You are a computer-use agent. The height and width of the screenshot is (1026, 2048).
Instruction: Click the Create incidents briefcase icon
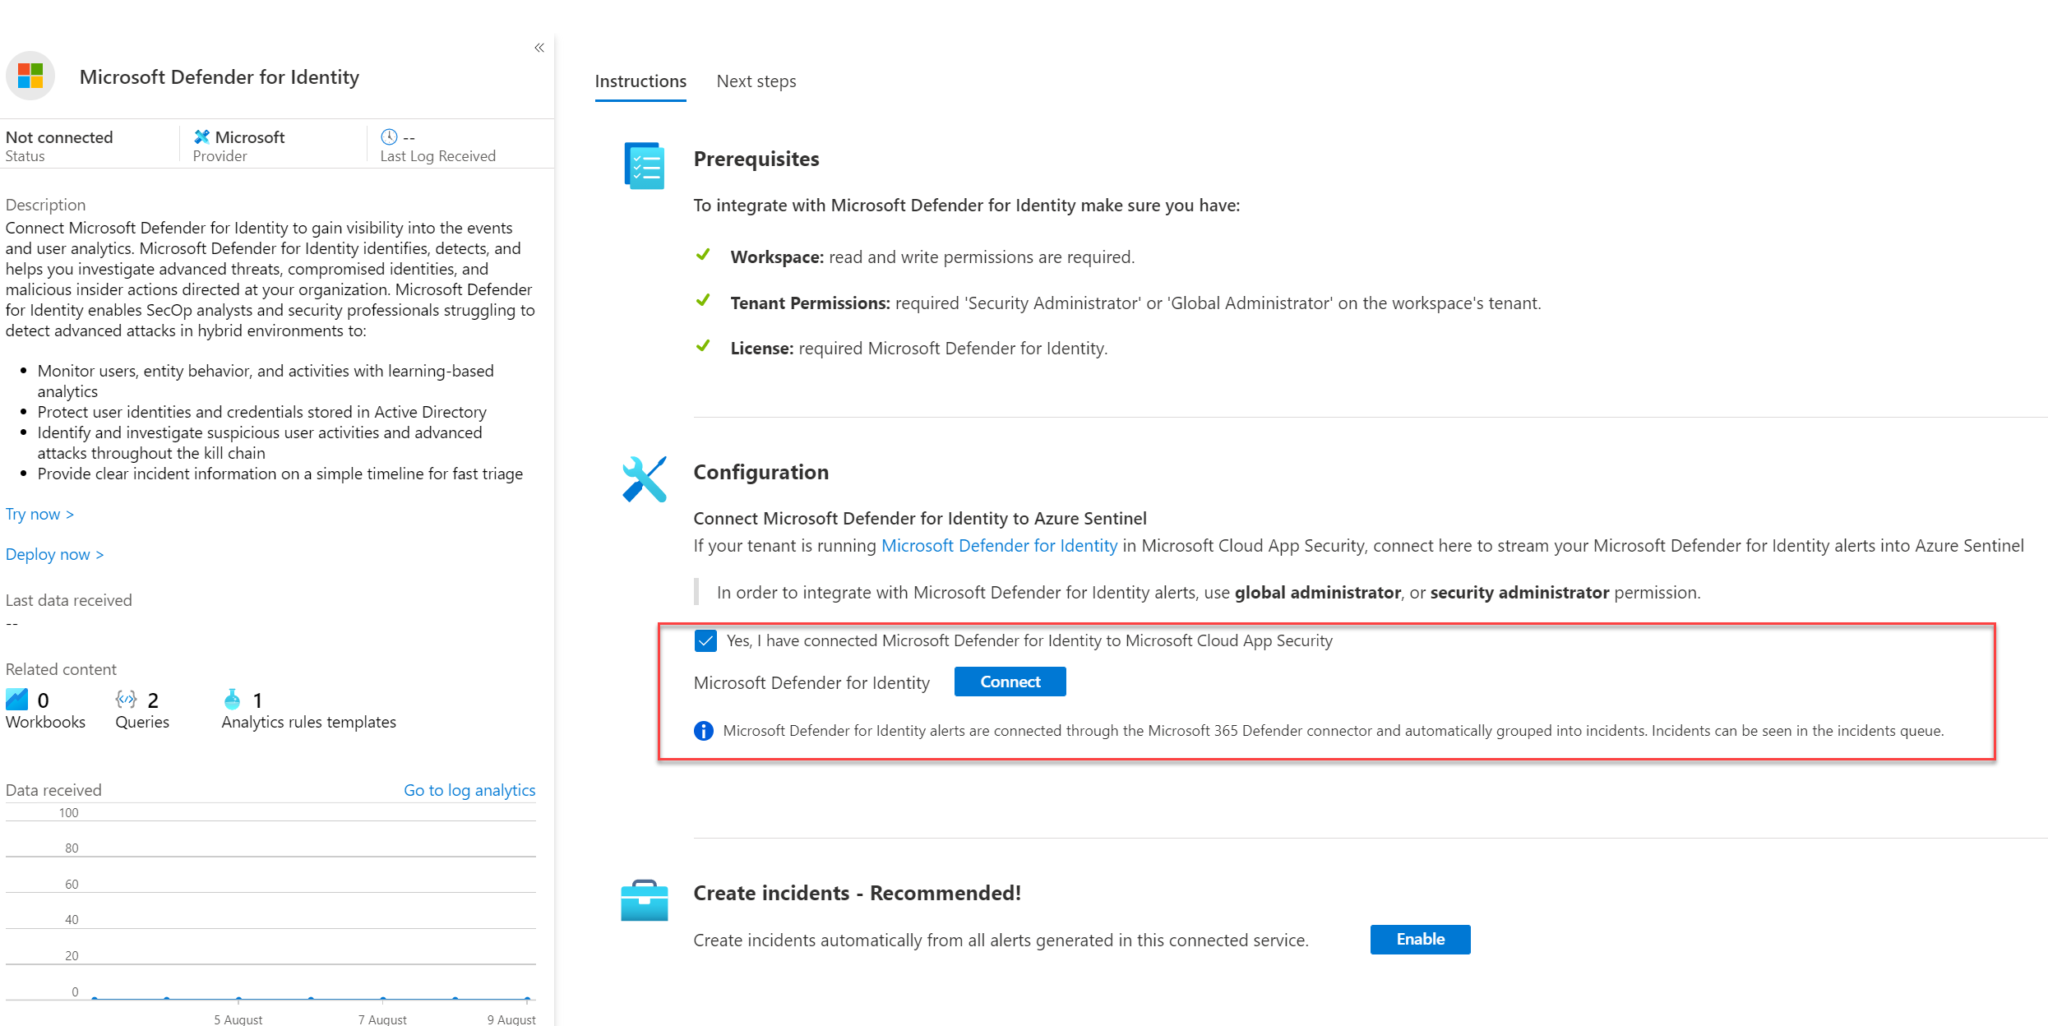[644, 900]
